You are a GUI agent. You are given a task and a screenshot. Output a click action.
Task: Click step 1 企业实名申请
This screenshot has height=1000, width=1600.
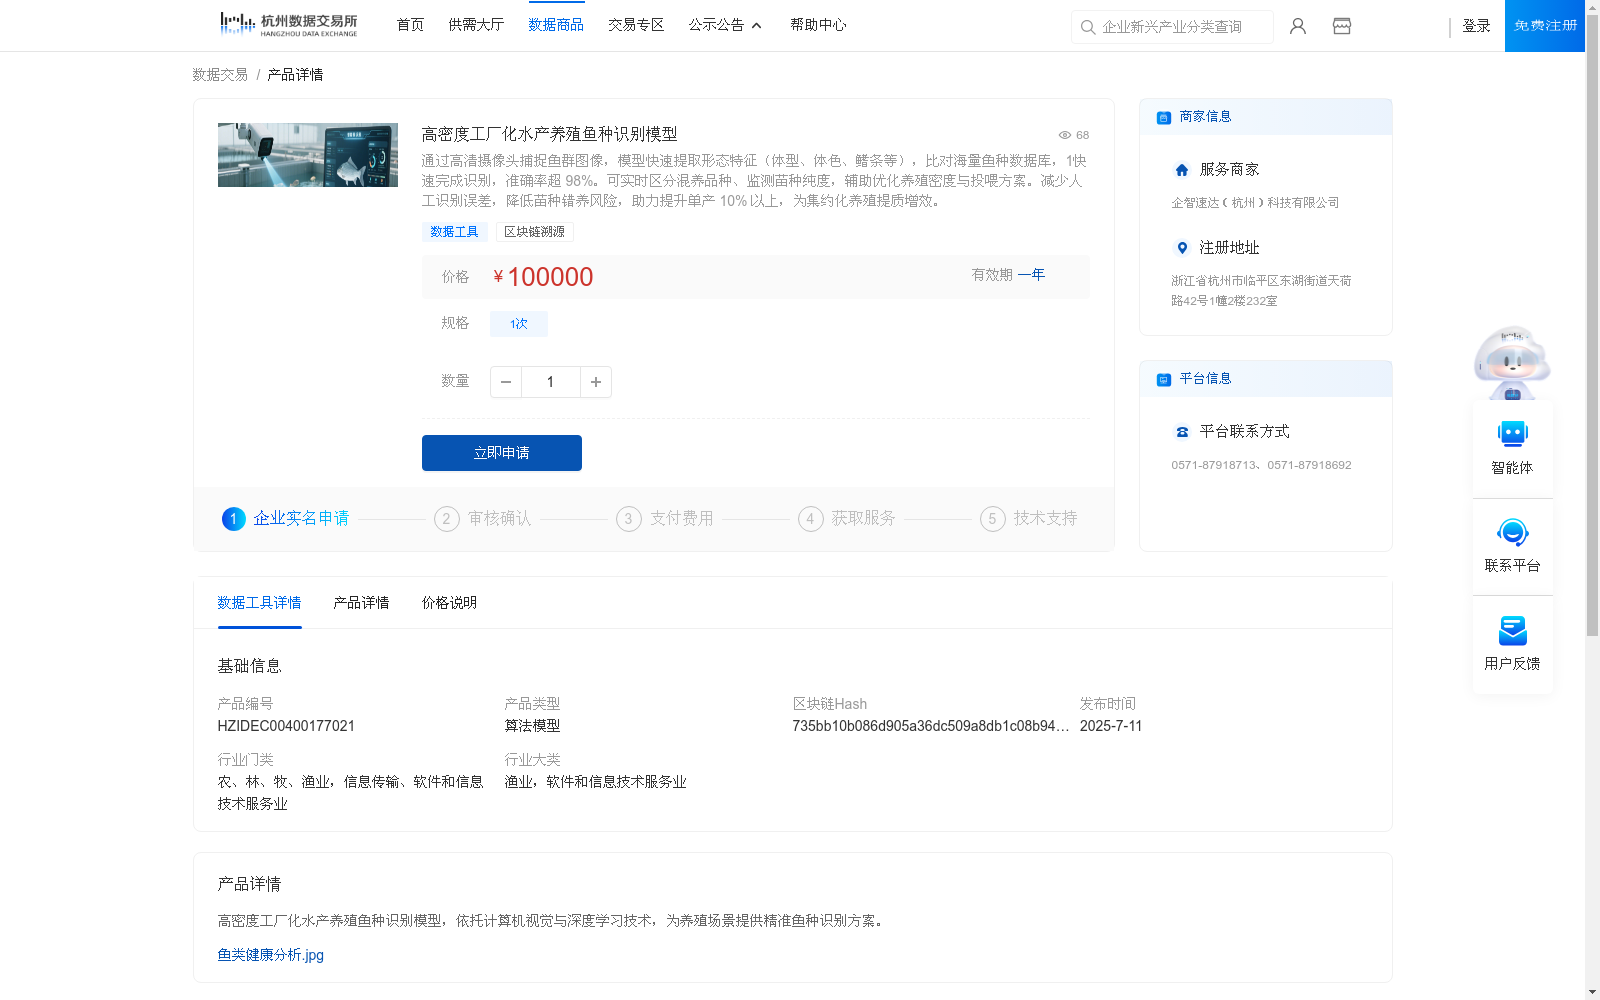(286, 519)
